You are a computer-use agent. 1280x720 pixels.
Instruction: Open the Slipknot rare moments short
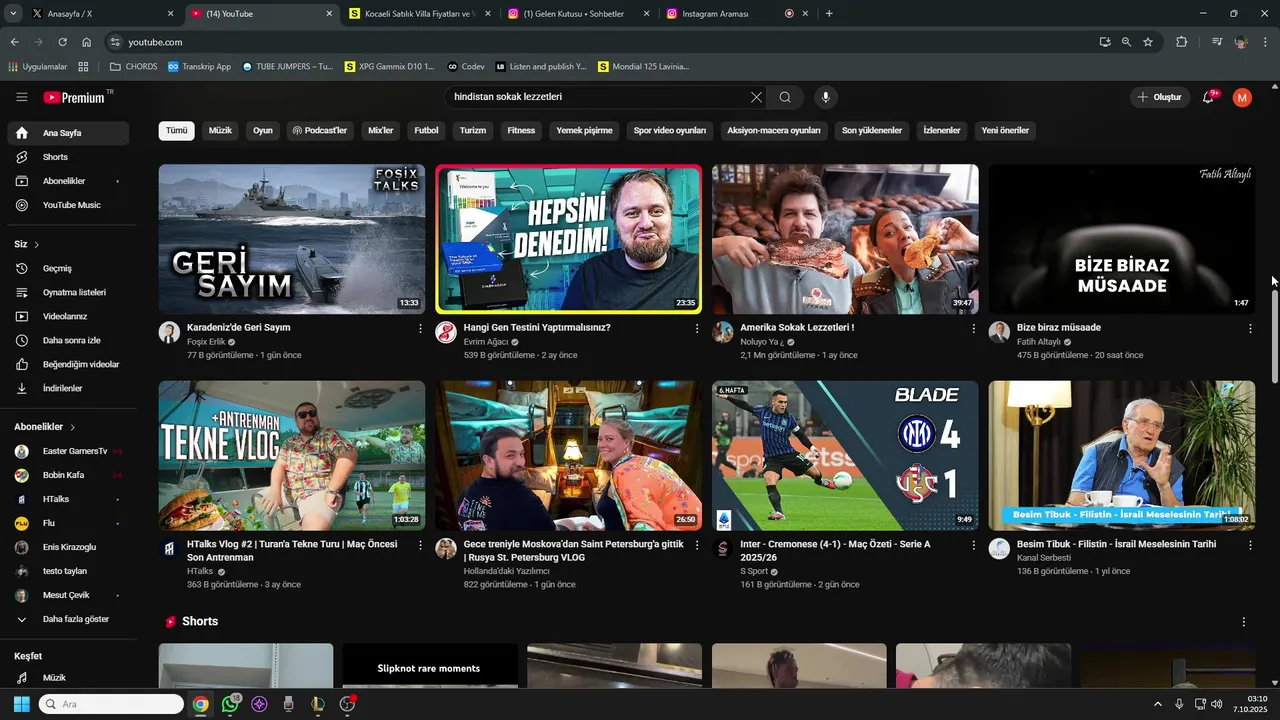429,665
